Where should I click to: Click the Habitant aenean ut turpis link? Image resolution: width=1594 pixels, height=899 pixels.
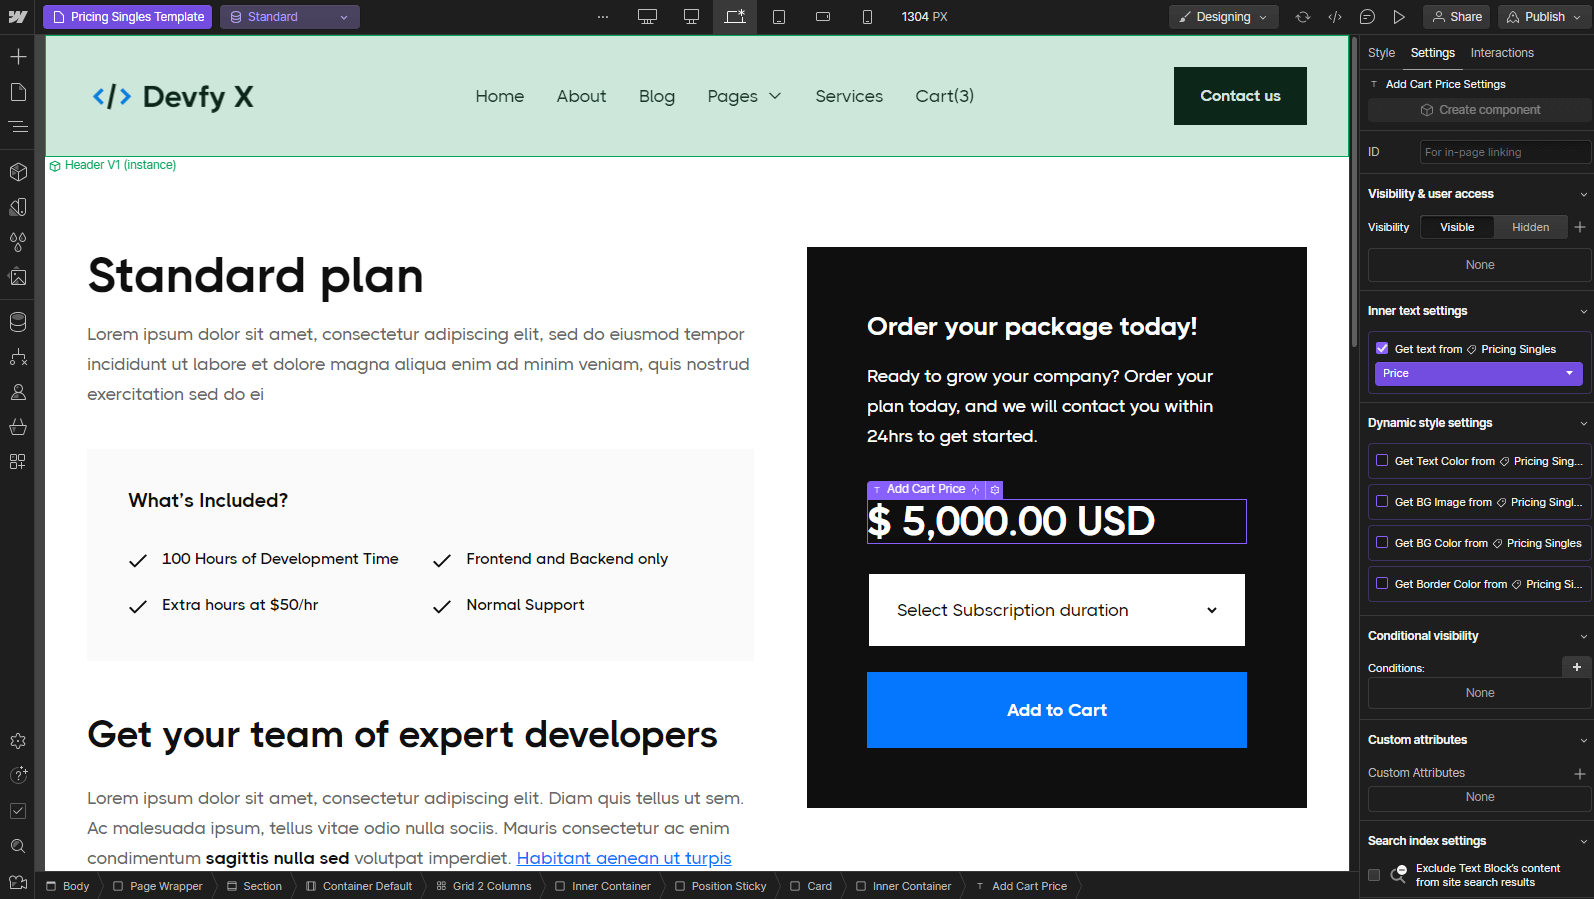point(624,858)
